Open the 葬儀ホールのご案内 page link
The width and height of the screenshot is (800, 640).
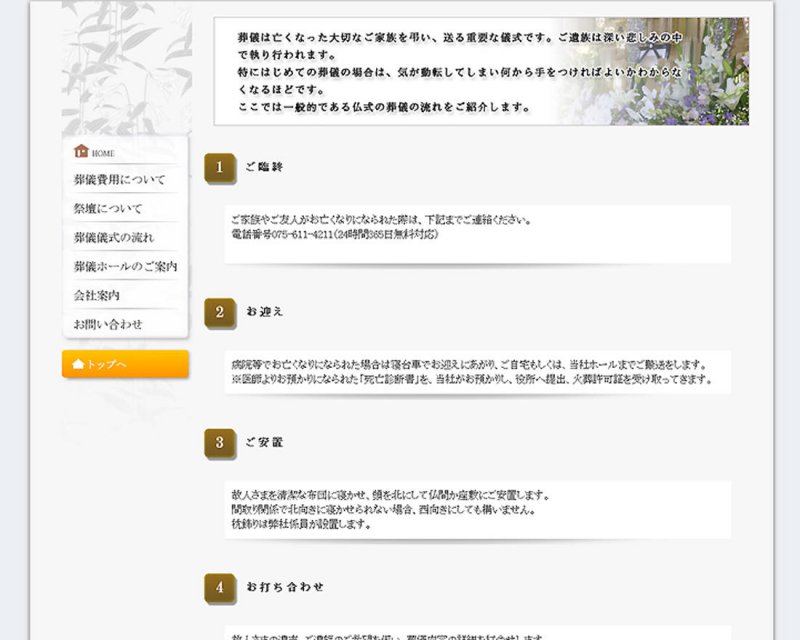(x=125, y=267)
